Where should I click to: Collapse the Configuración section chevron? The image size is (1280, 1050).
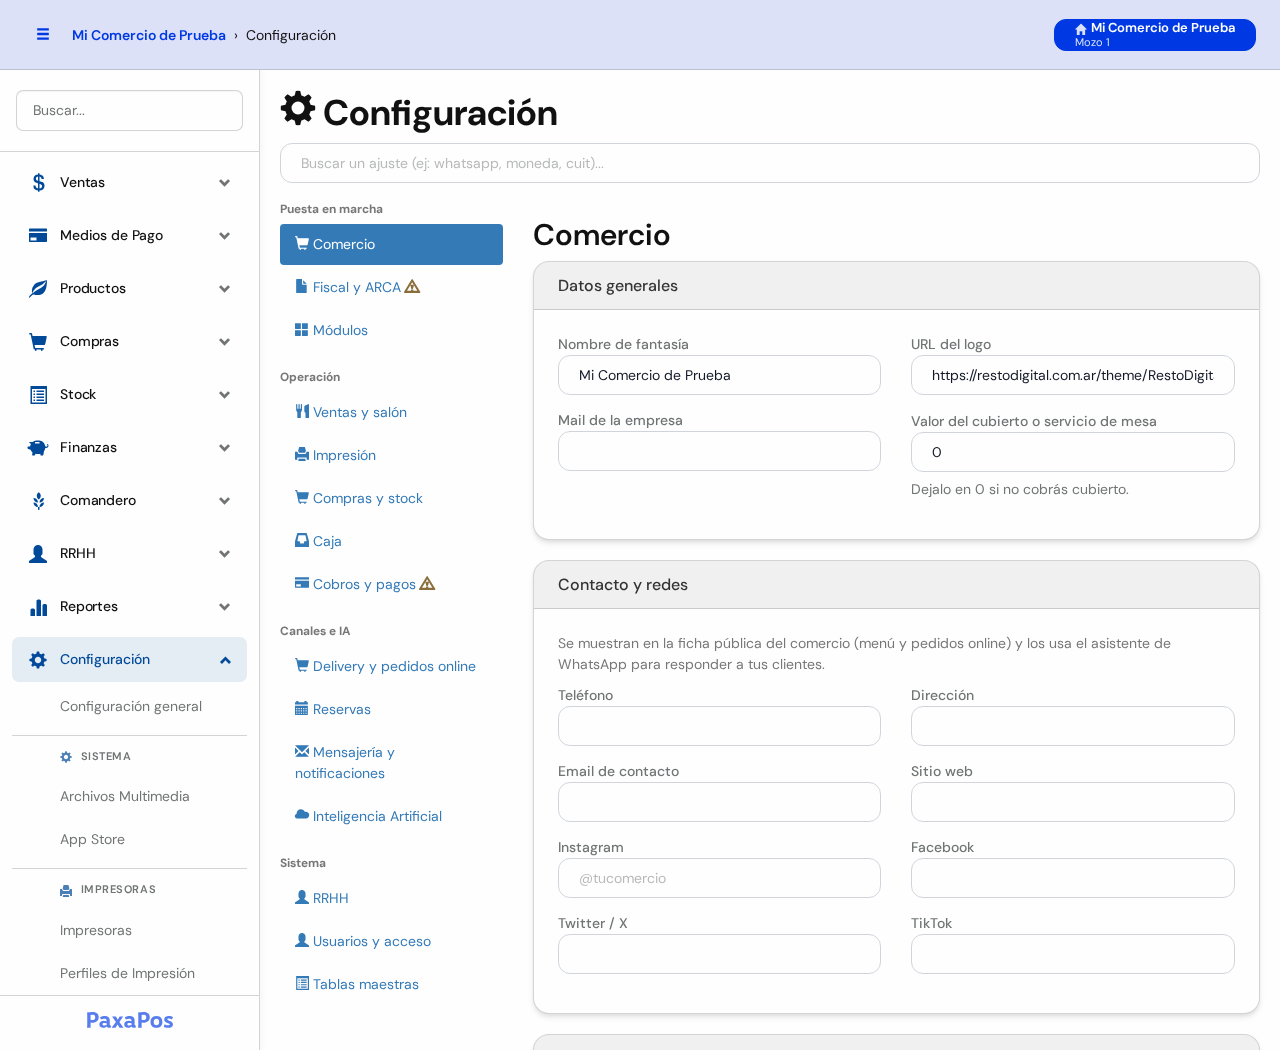tap(225, 660)
